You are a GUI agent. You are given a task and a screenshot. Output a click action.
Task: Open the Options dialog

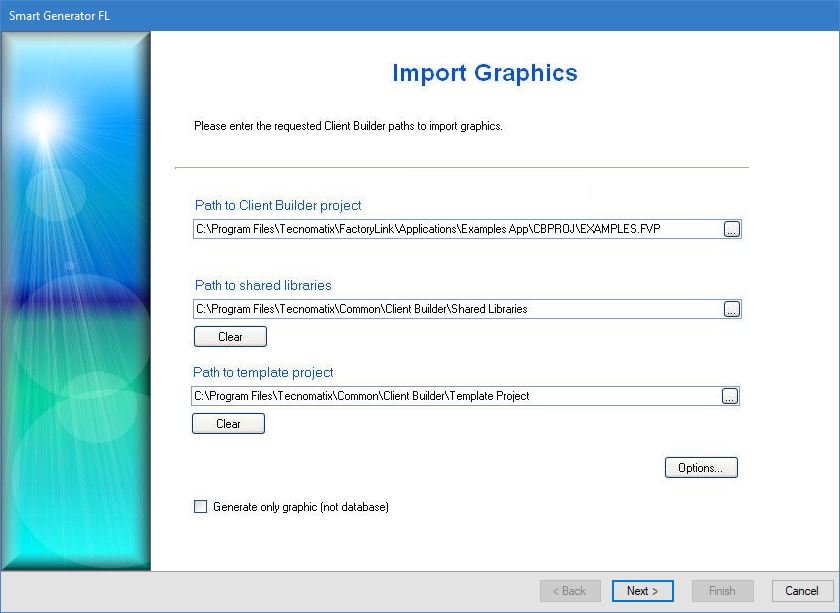pos(701,468)
